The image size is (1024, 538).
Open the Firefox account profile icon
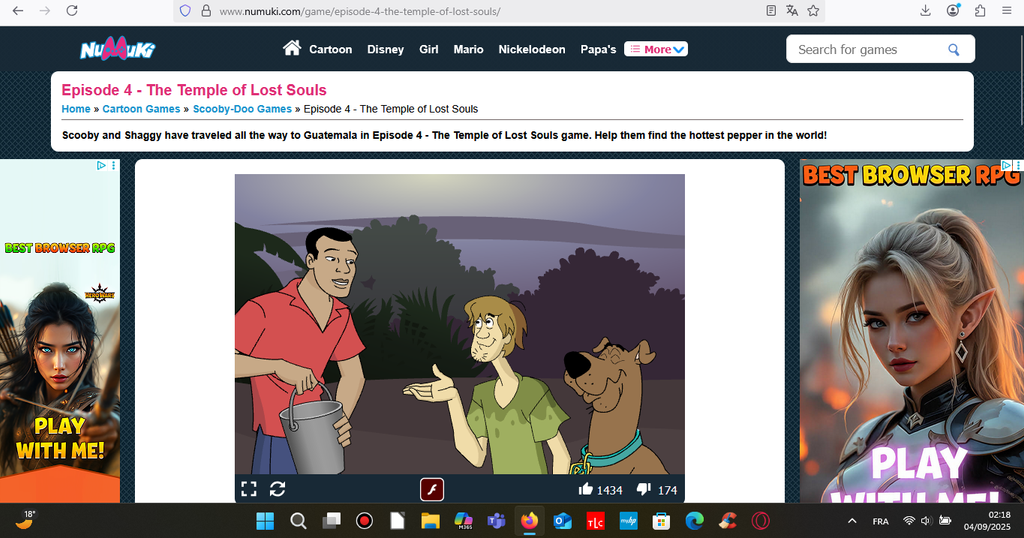(953, 10)
